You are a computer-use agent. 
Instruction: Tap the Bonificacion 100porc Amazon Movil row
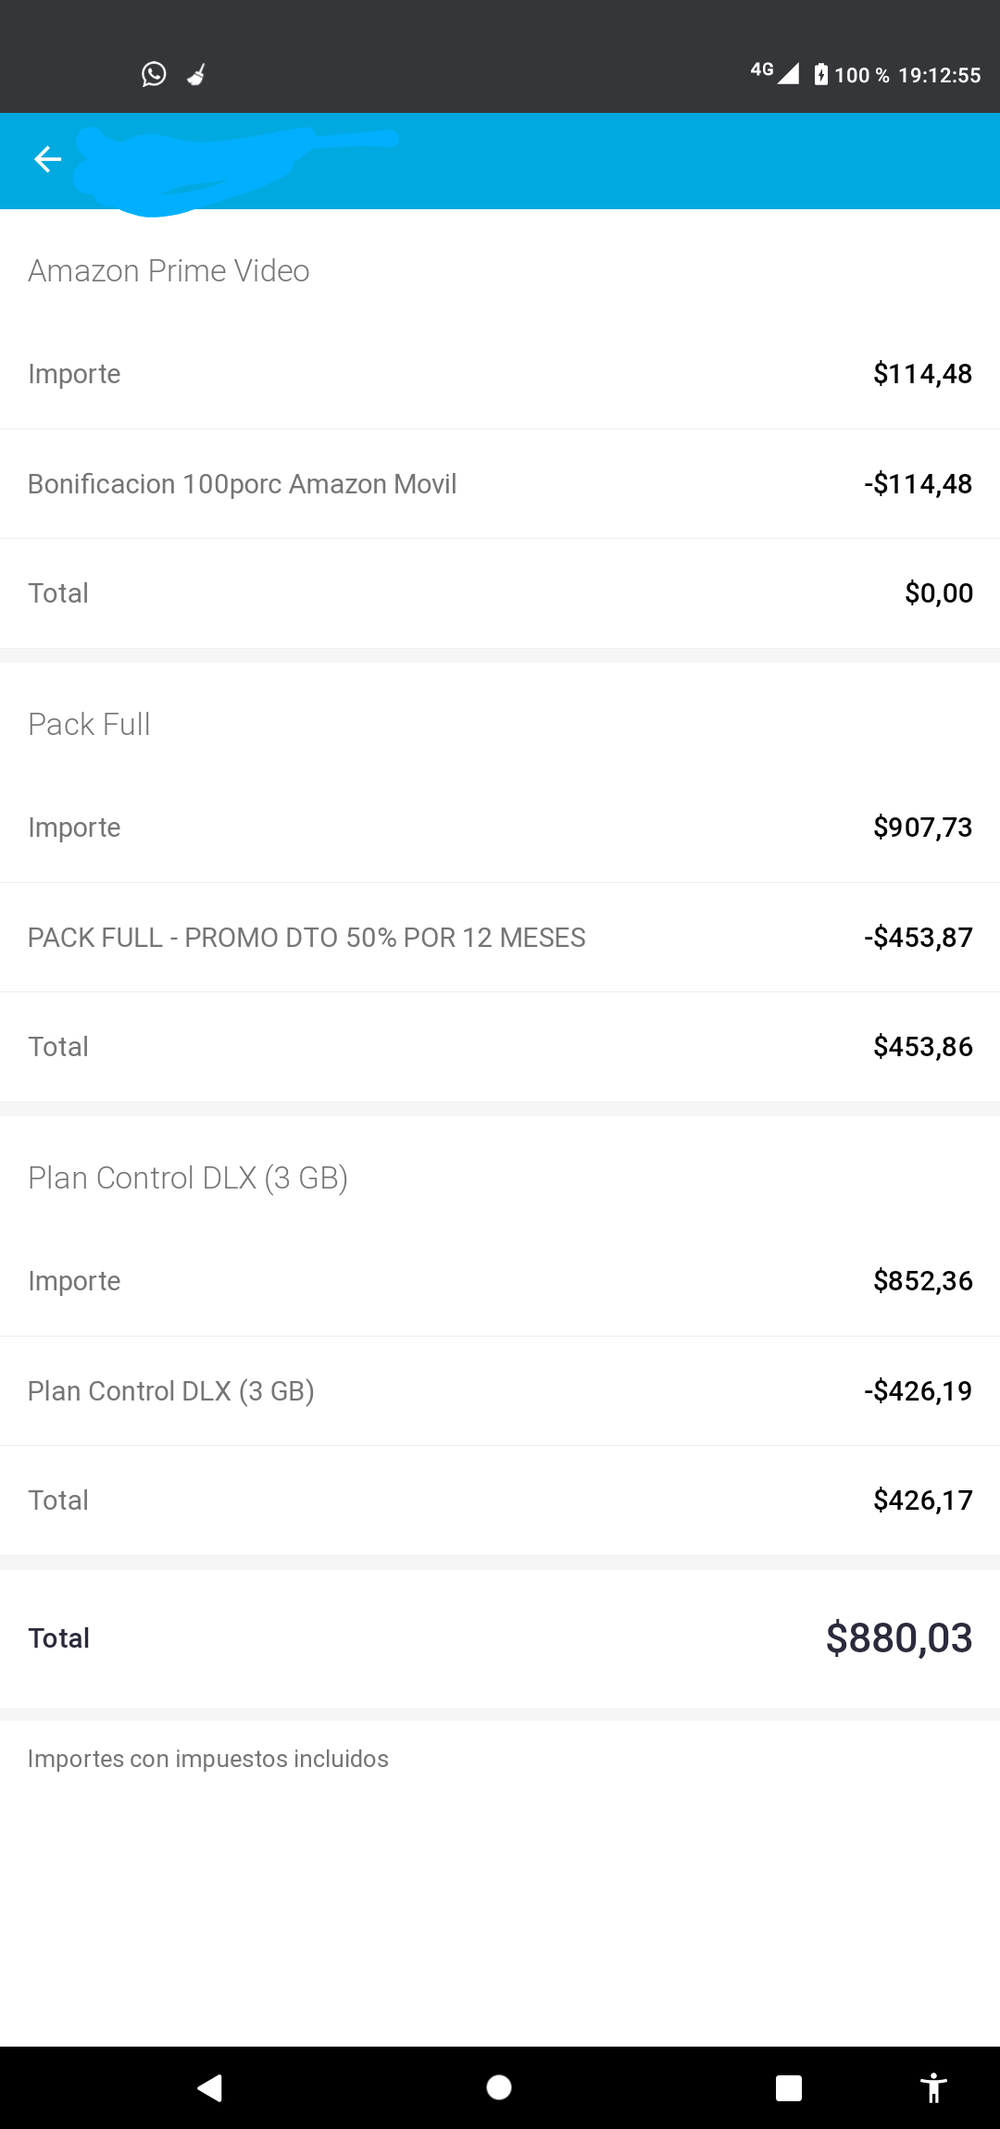click(242, 484)
